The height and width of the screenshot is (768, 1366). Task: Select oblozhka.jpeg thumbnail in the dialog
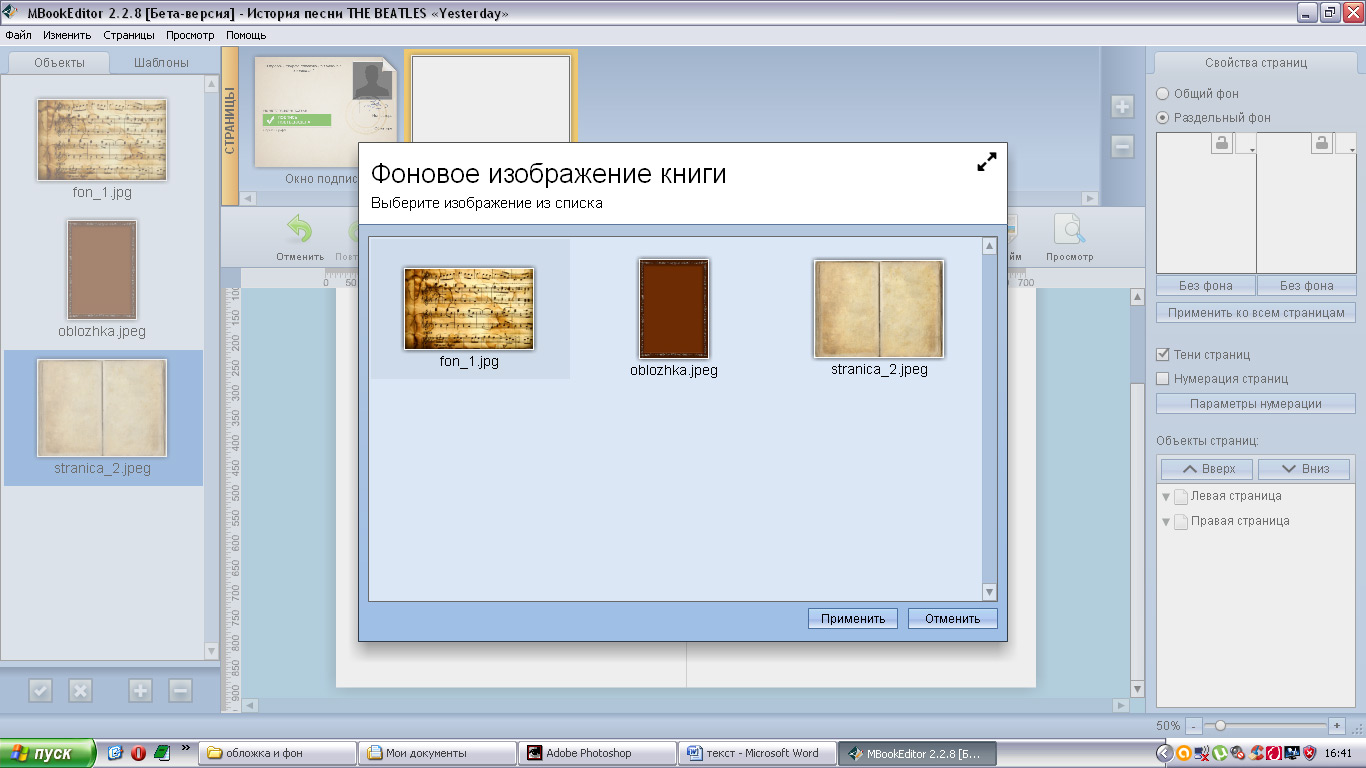(674, 308)
